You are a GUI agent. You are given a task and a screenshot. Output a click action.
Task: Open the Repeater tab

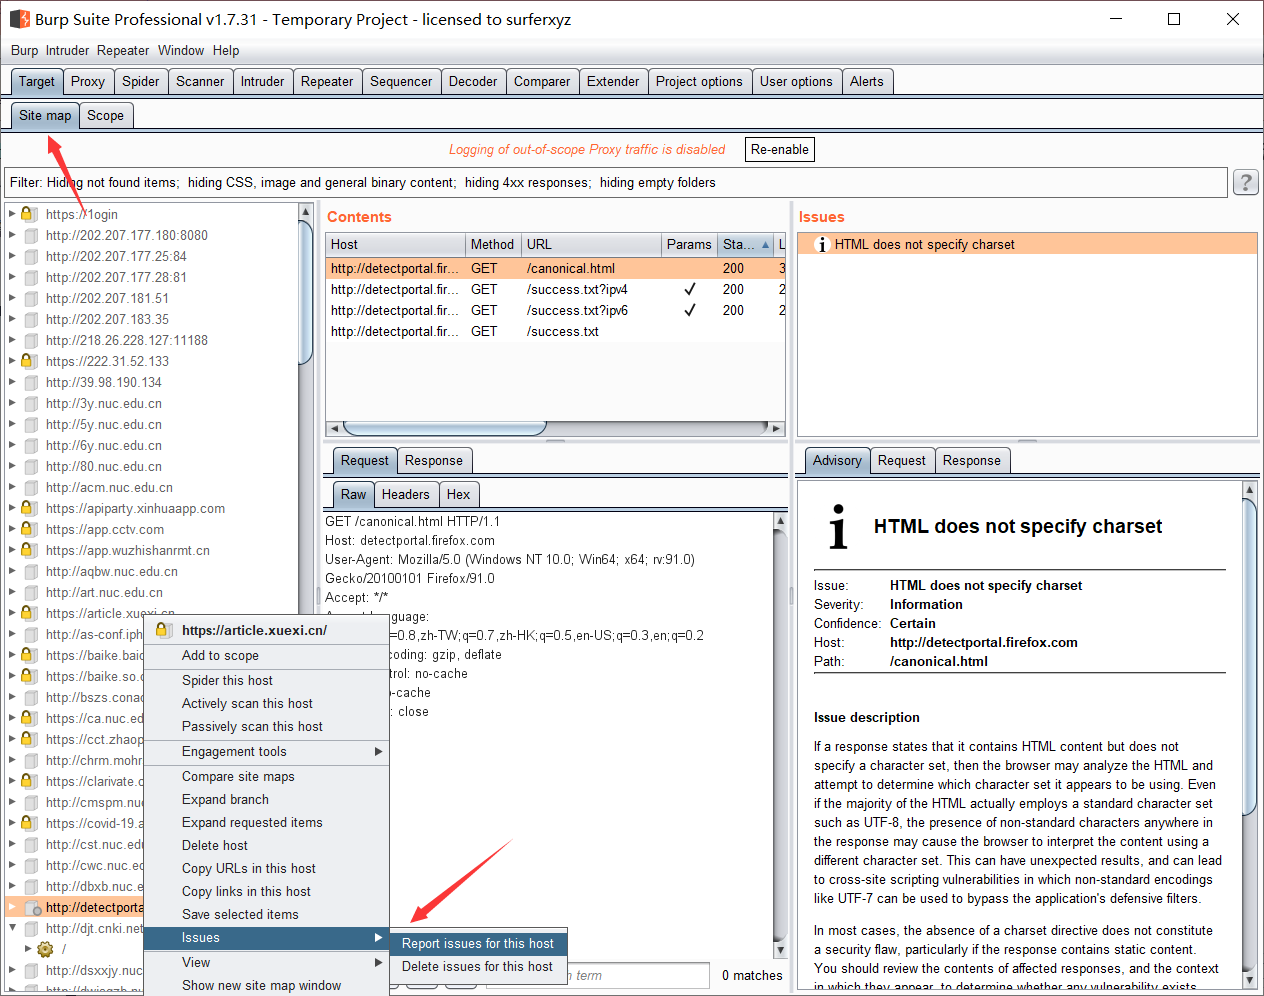[x=327, y=81]
